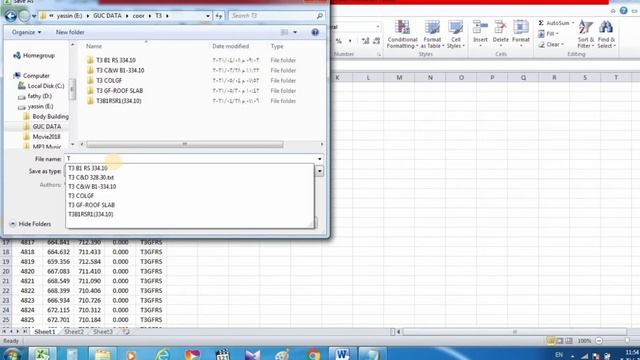The height and width of the screenshot is (360, 640).
Task: Click the dialog horizontal scrollbar thumb
Action: [184, 144]
